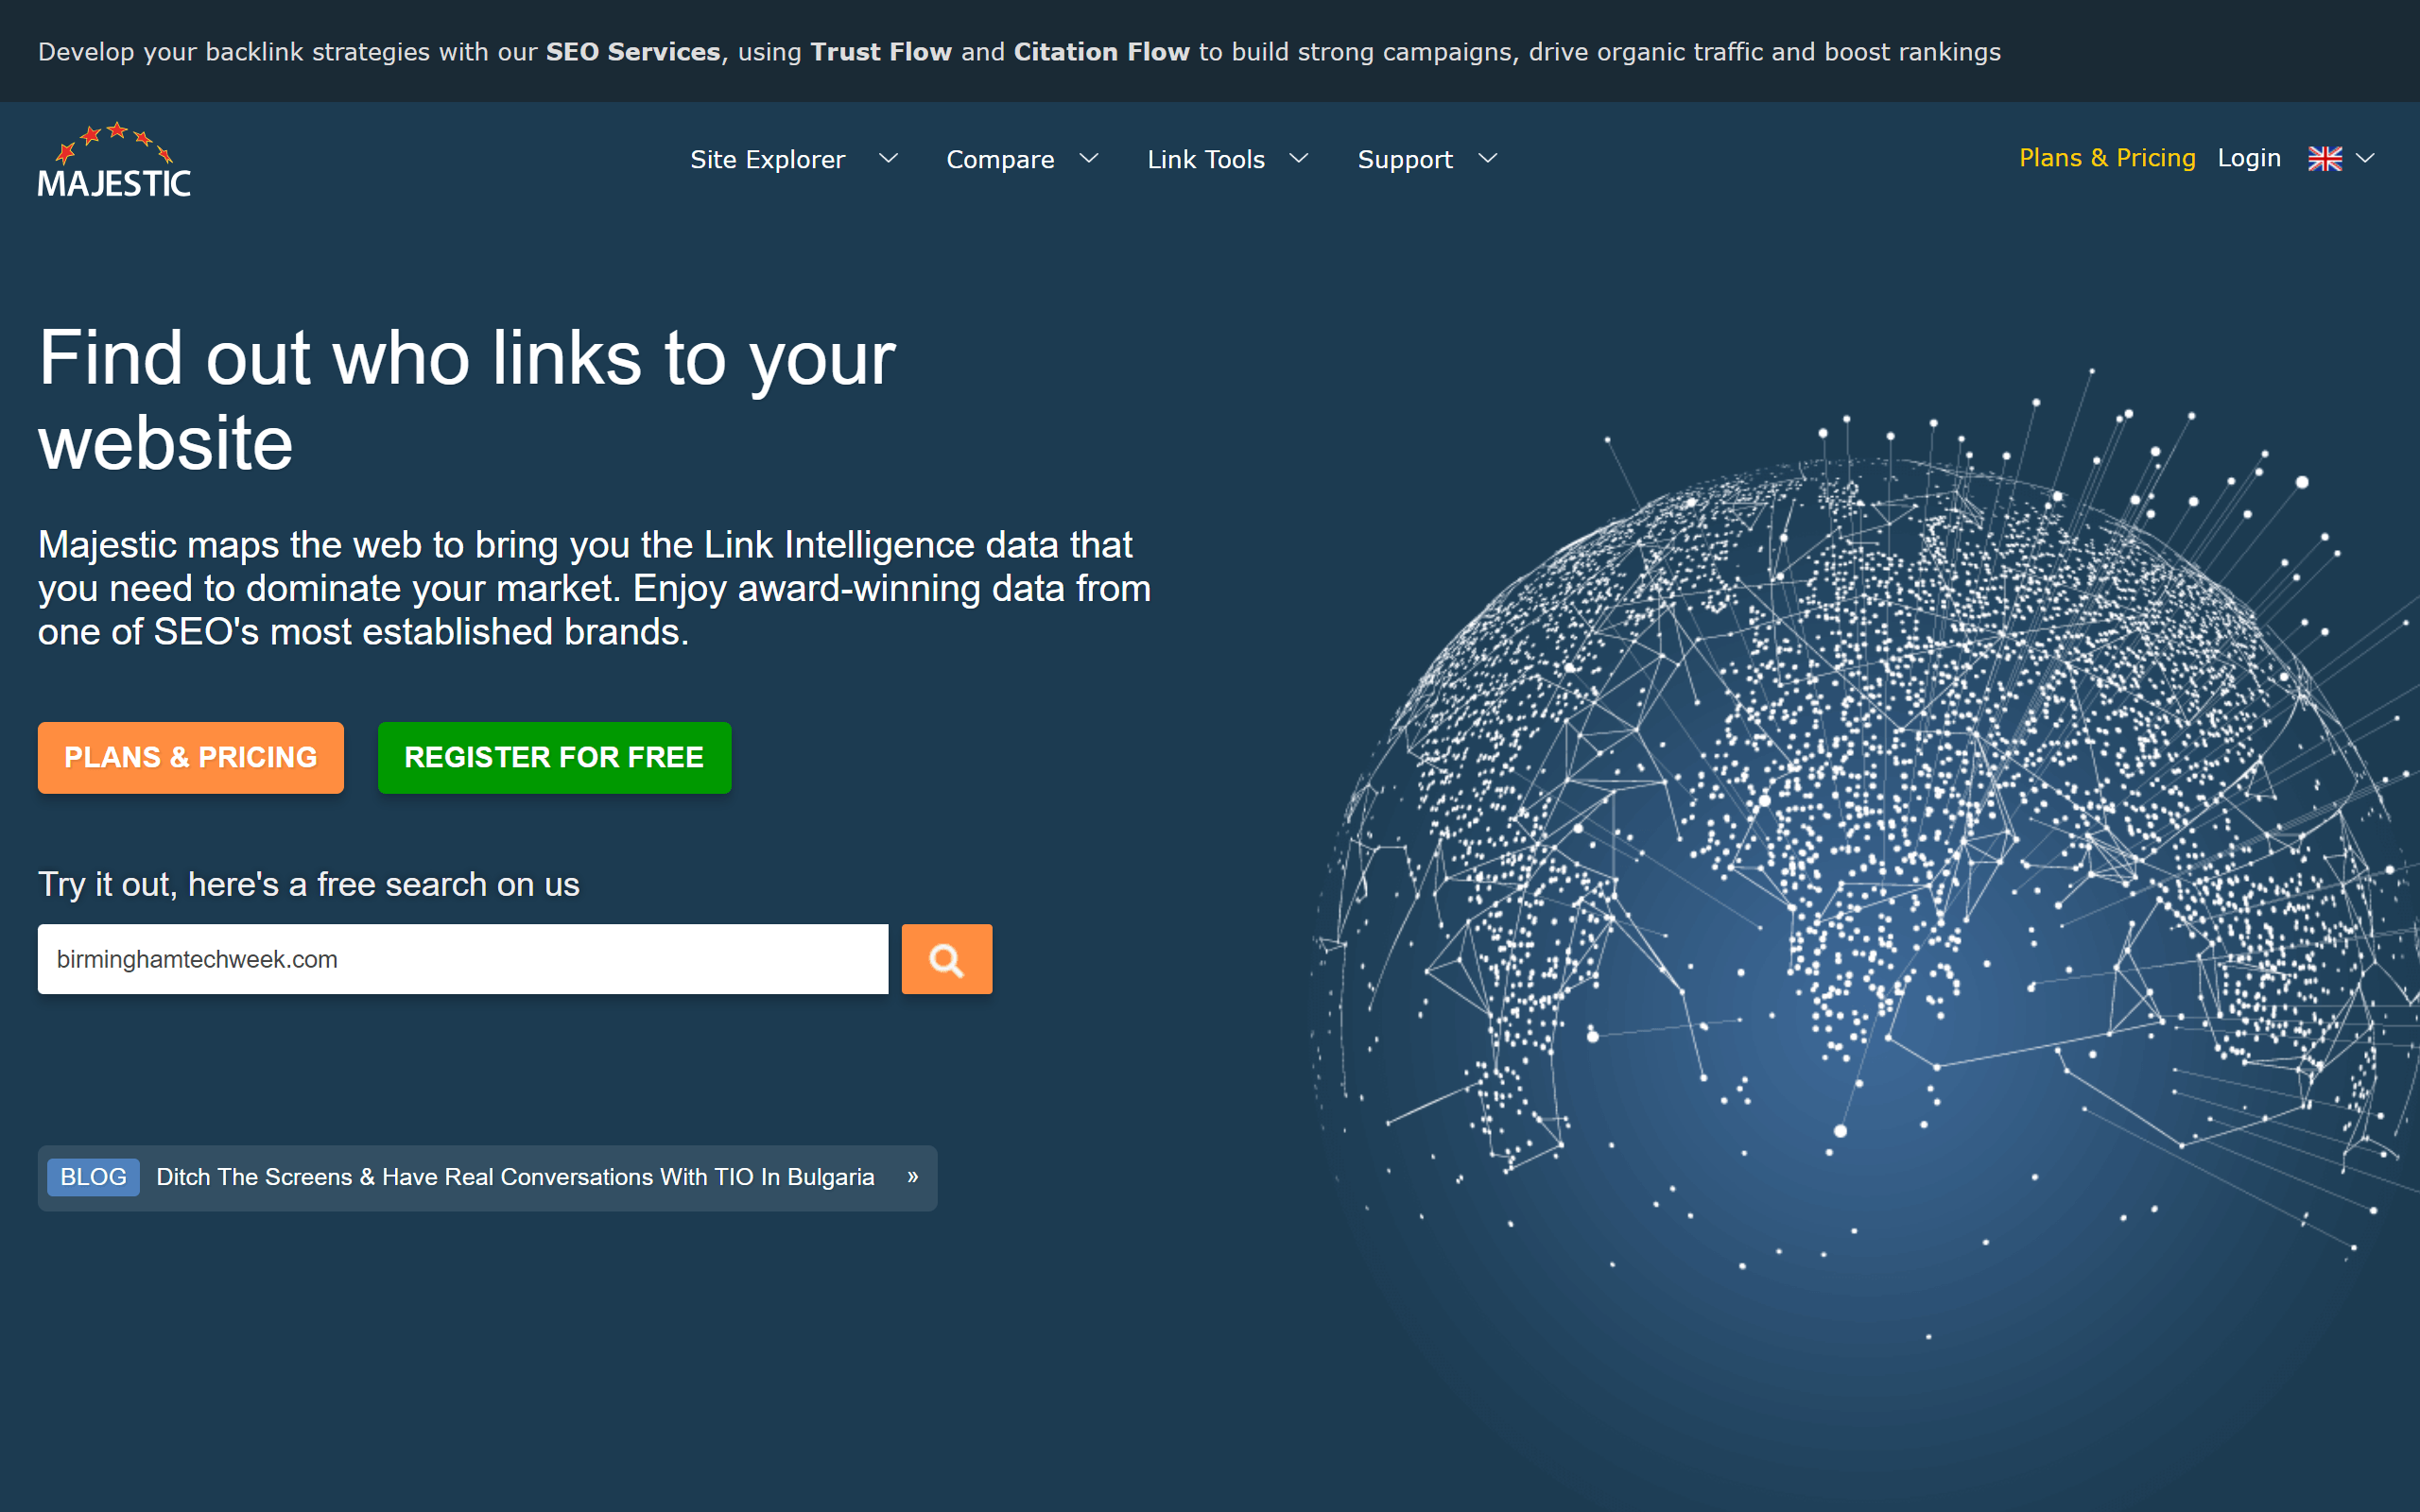Viewport: 2420px width, 1512px height.
Task: Expand the Compare dropdown chevron
Action: coord(1089,159)
